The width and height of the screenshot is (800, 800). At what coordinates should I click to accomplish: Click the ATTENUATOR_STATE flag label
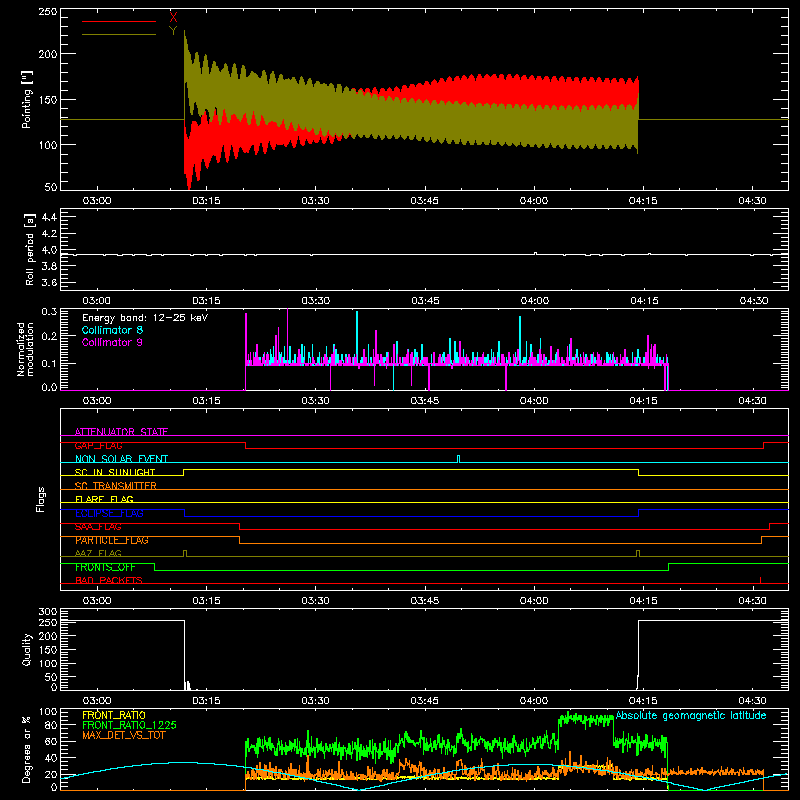click(121, 432)
